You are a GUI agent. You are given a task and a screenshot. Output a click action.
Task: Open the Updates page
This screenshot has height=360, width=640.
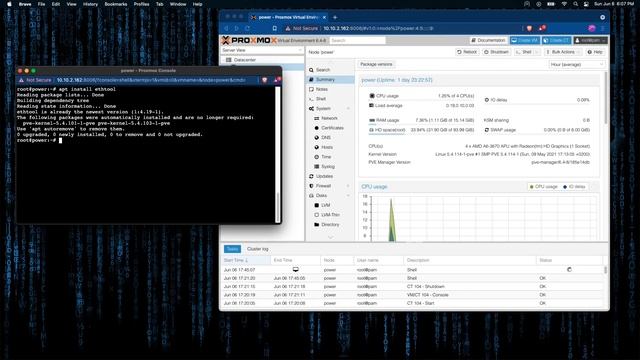click(324, 176)
